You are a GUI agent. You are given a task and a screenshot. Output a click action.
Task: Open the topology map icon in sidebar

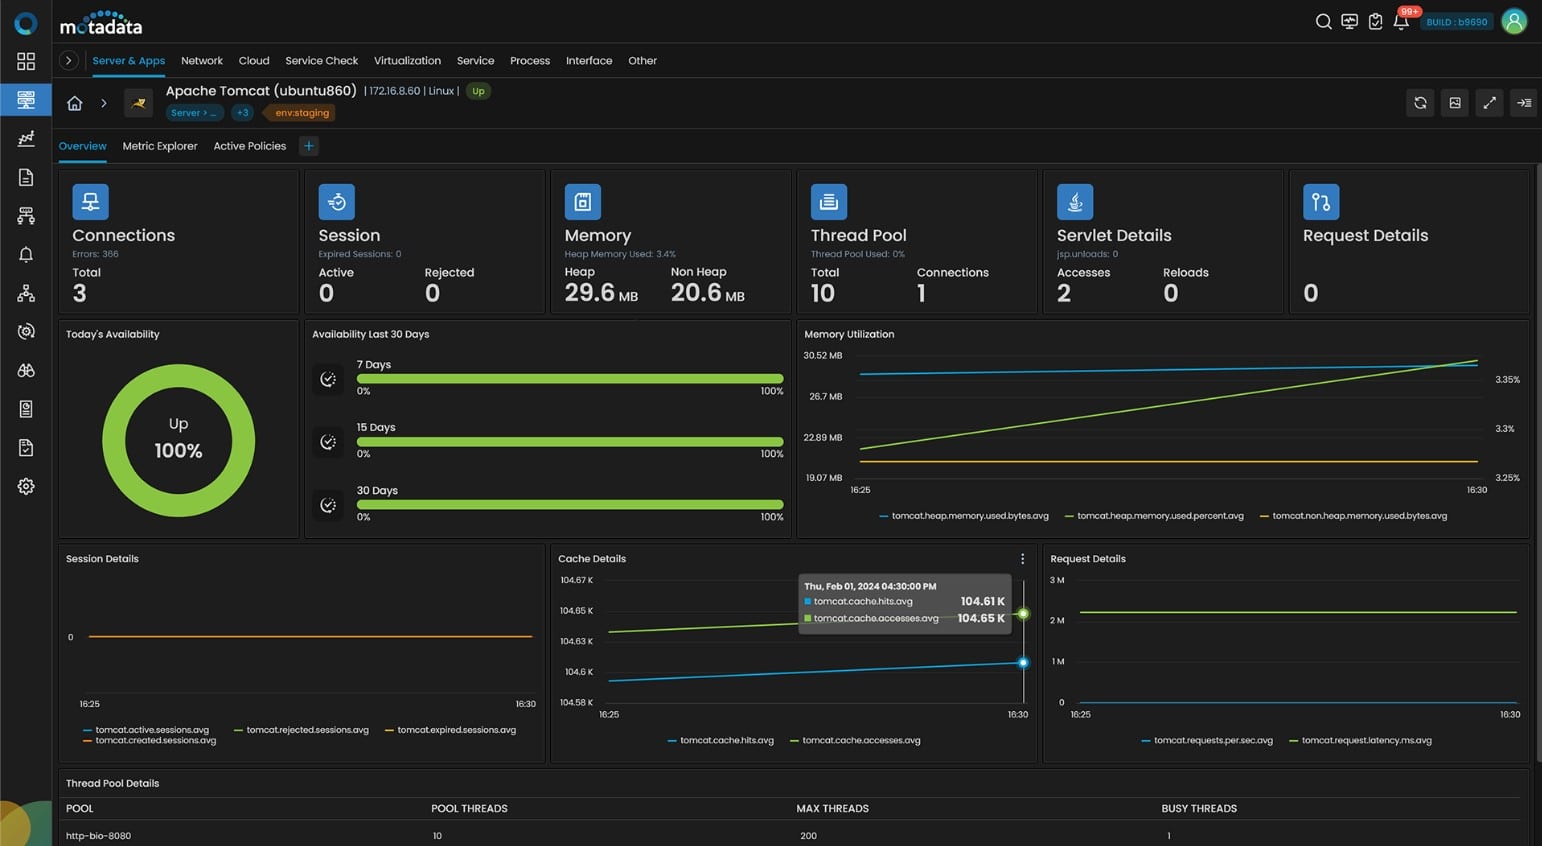(26, 216)
